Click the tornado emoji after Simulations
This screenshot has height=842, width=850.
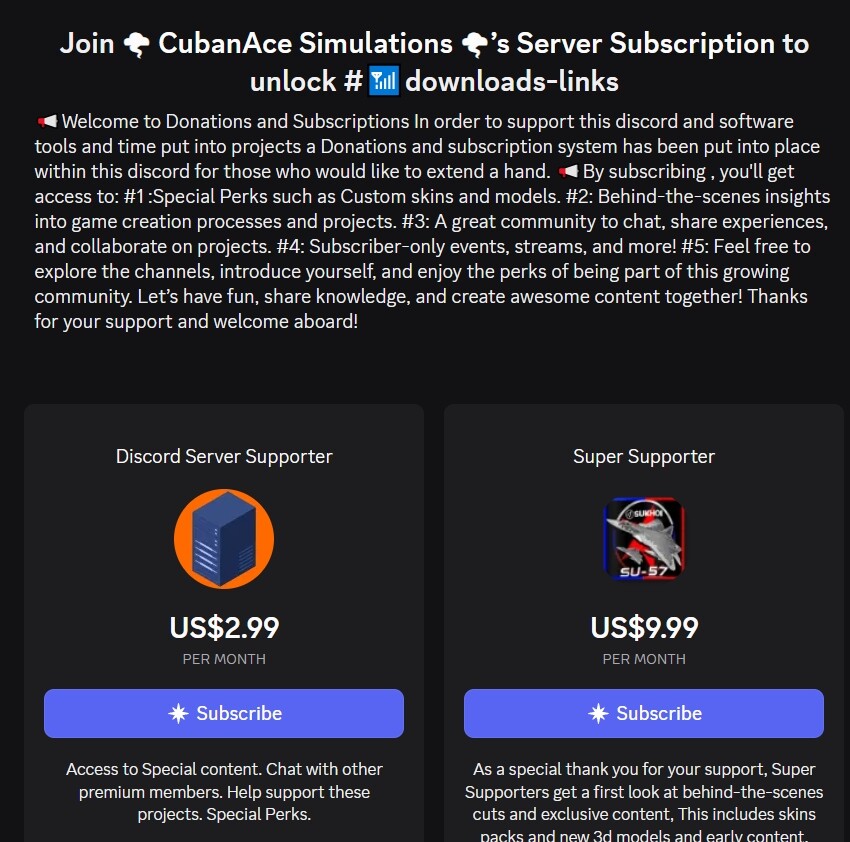475,44
